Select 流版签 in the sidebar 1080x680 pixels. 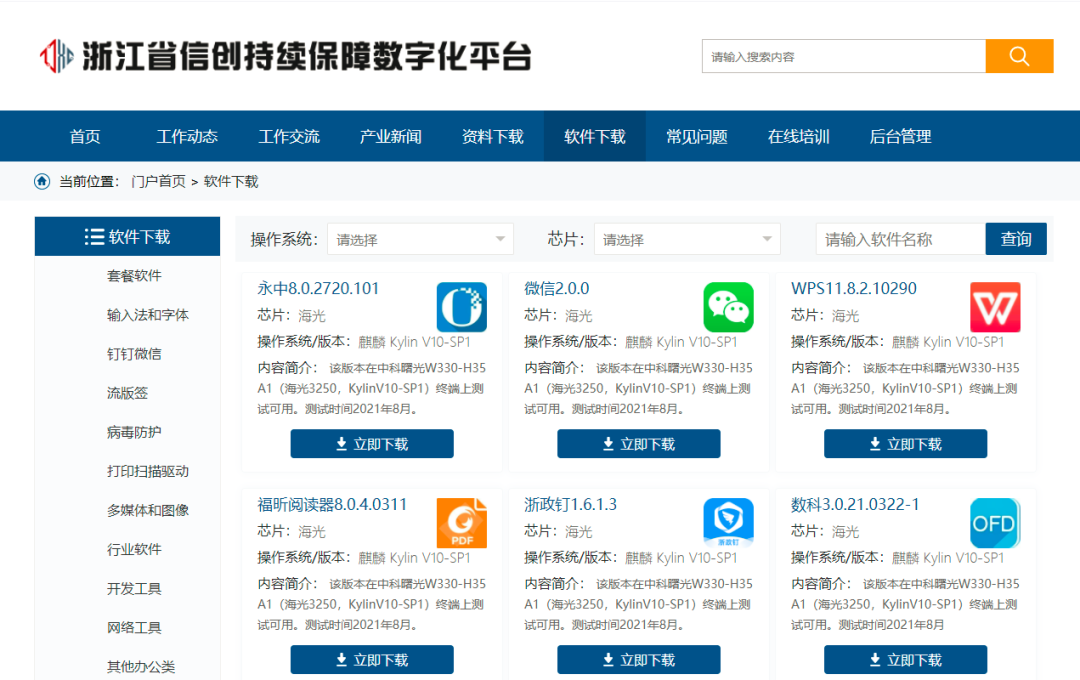[127, 393]
